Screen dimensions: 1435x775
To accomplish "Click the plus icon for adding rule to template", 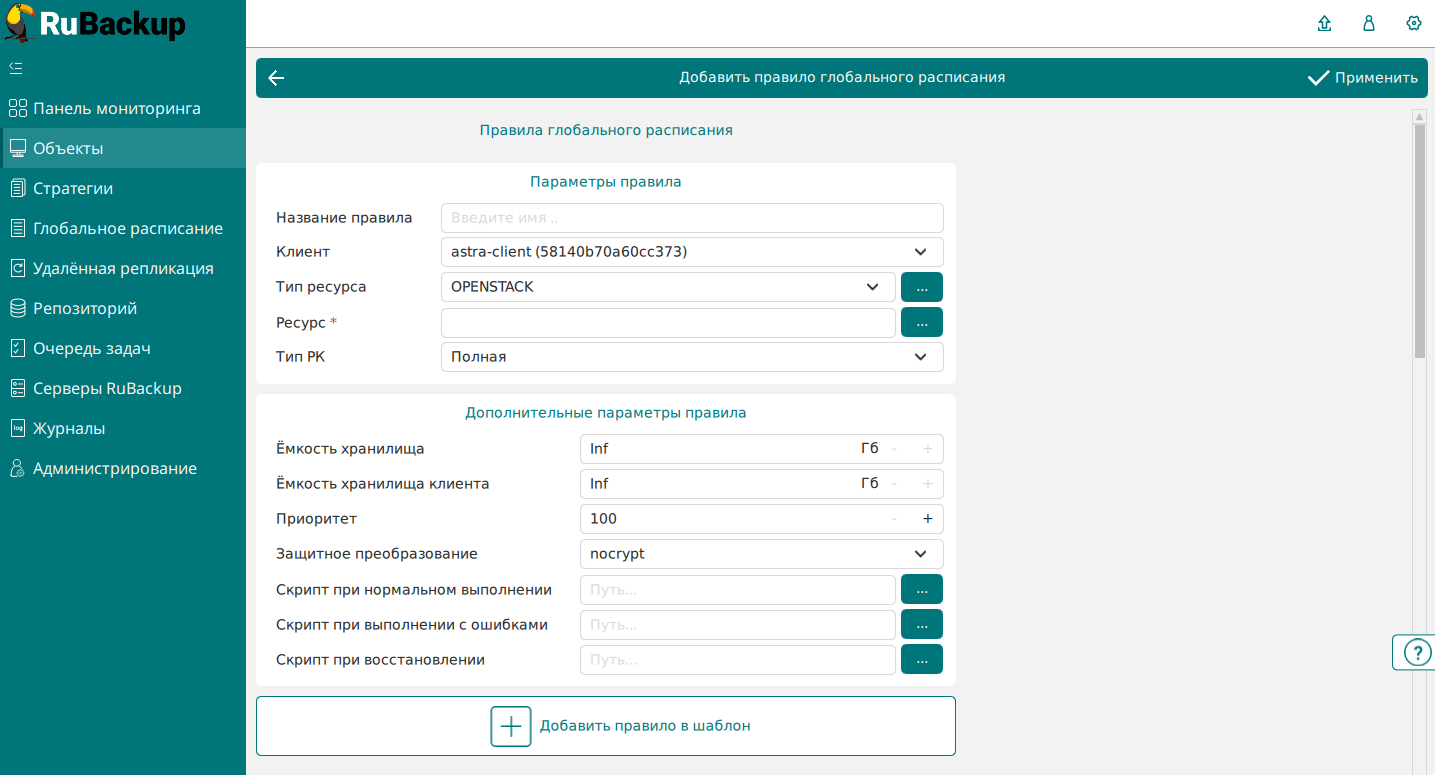I will [x=510, y=726].
